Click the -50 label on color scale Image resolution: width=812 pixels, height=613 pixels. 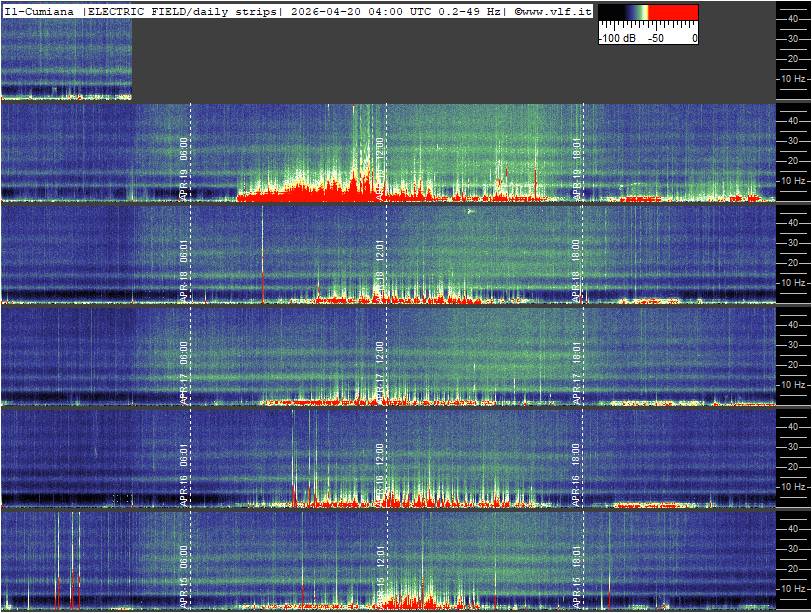click(656, 38)
